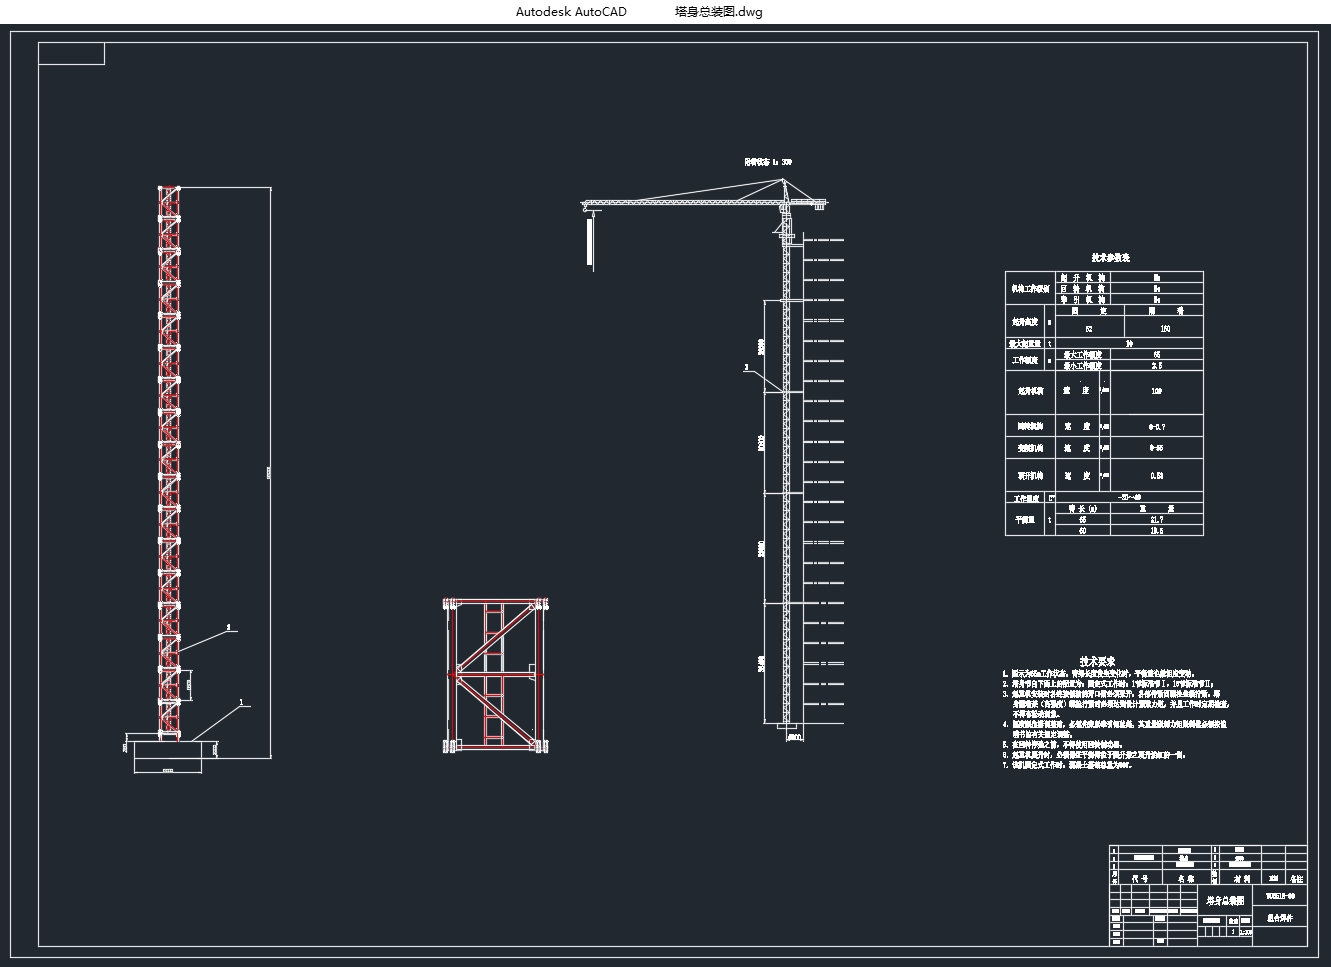Select the tower crane jib boom

click(x=680, y=202)
